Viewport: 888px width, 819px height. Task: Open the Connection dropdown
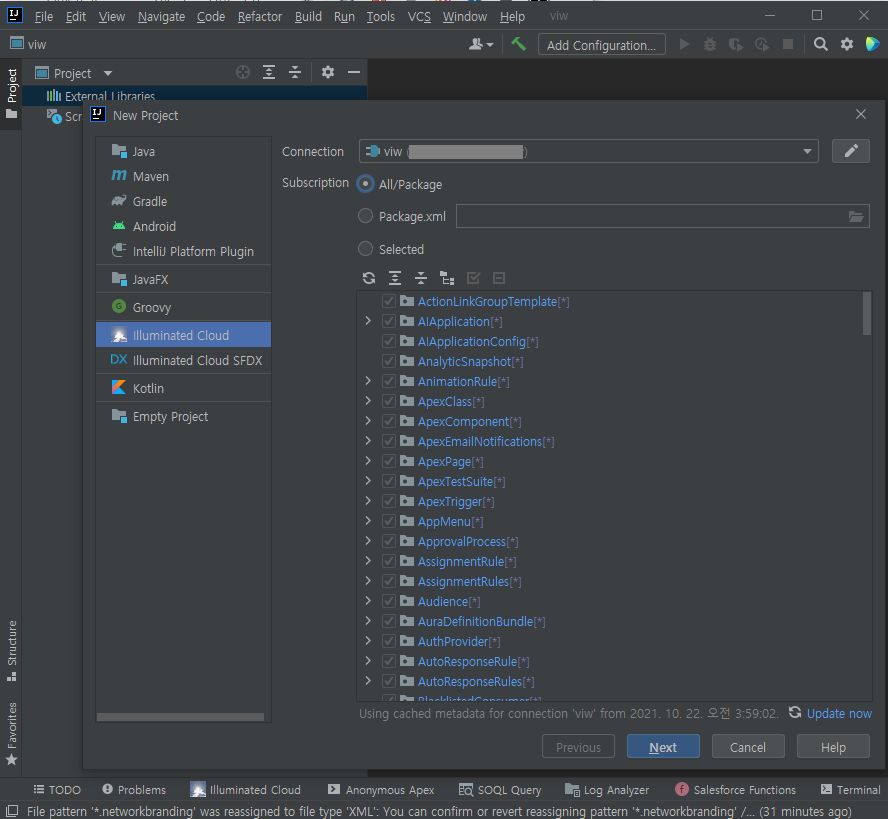(x=589, y=151)
